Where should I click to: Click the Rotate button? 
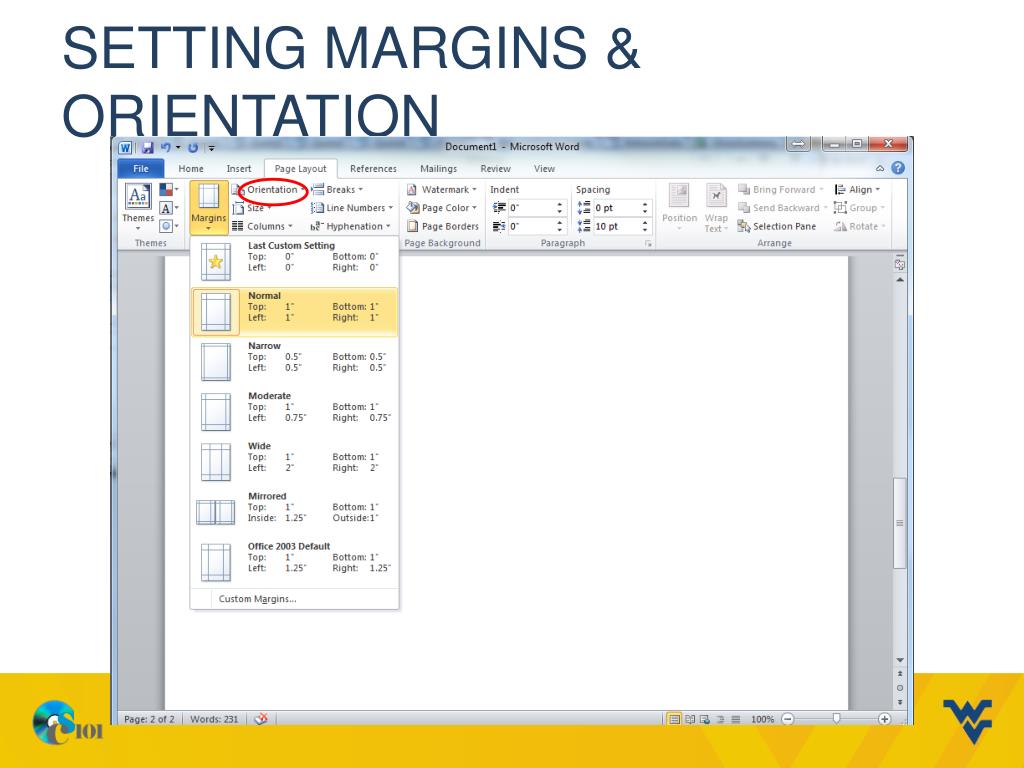point(859,226)
